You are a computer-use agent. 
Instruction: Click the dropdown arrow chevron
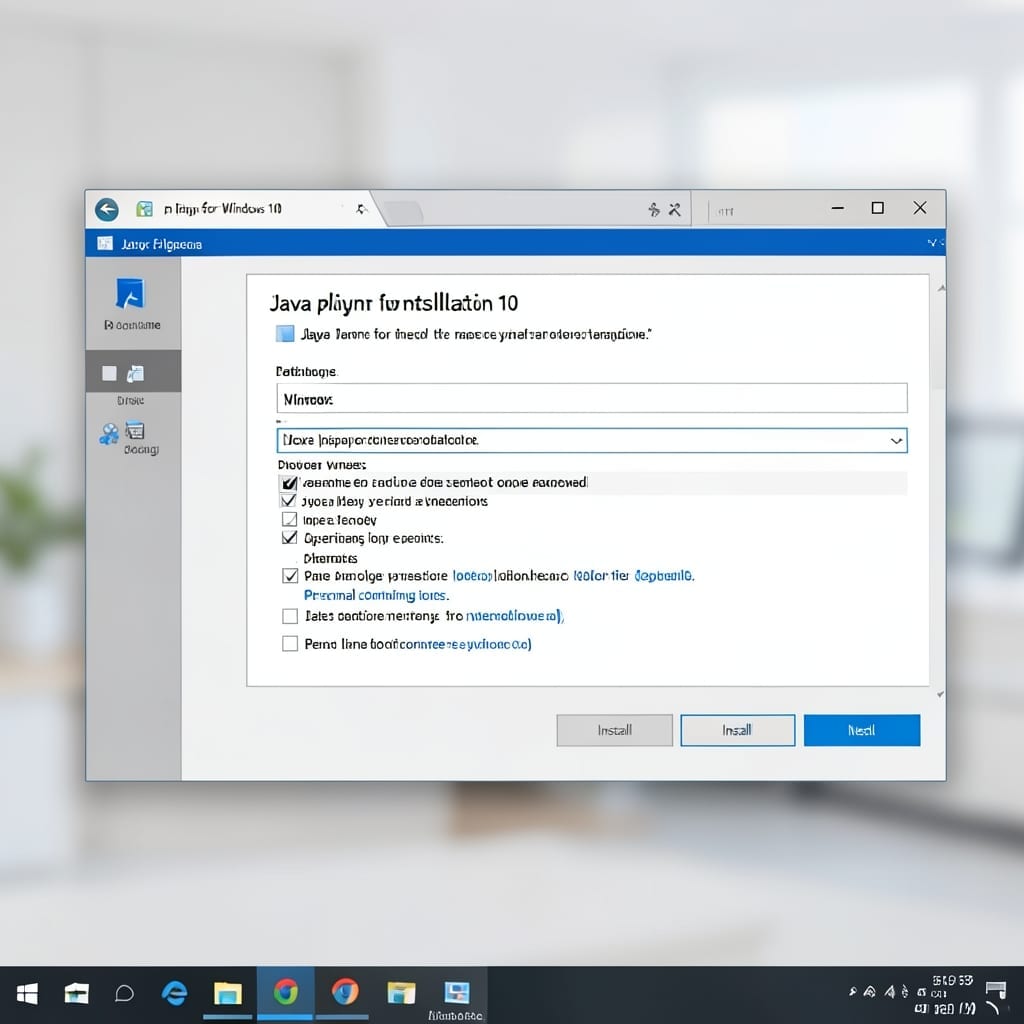point(896,441)
